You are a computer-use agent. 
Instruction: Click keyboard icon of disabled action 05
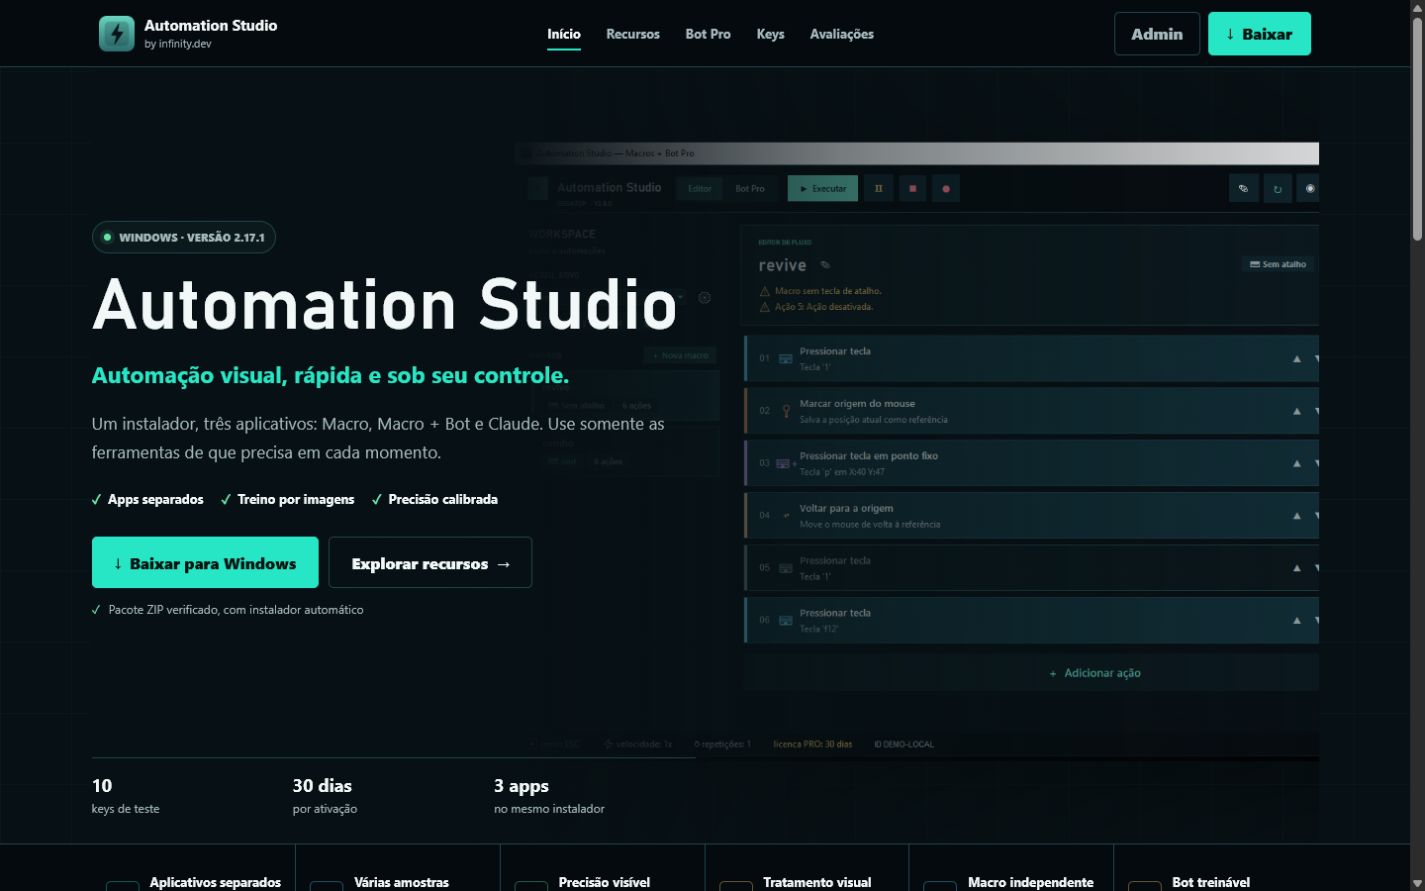click(x=786, y=568)
